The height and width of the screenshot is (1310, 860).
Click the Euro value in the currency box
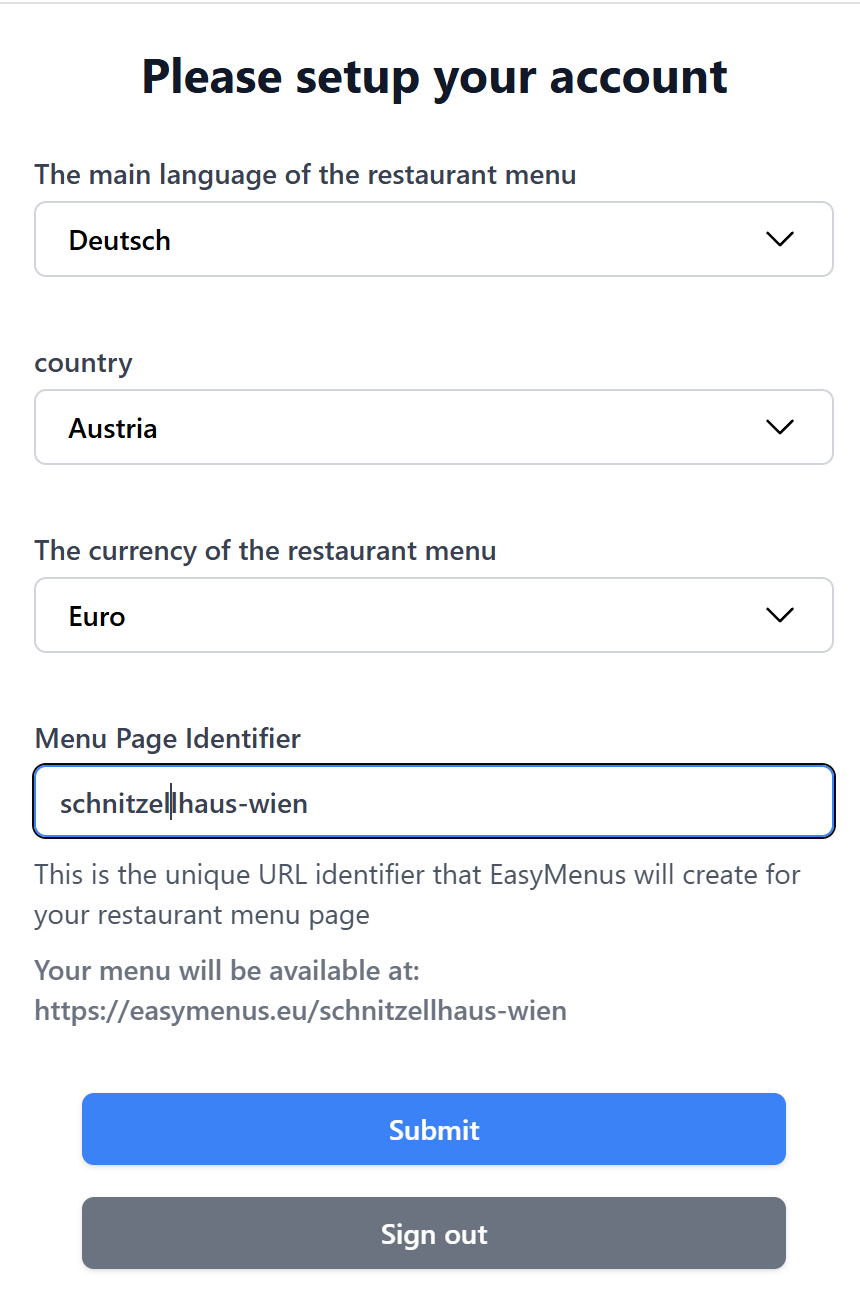coord(96,615)
